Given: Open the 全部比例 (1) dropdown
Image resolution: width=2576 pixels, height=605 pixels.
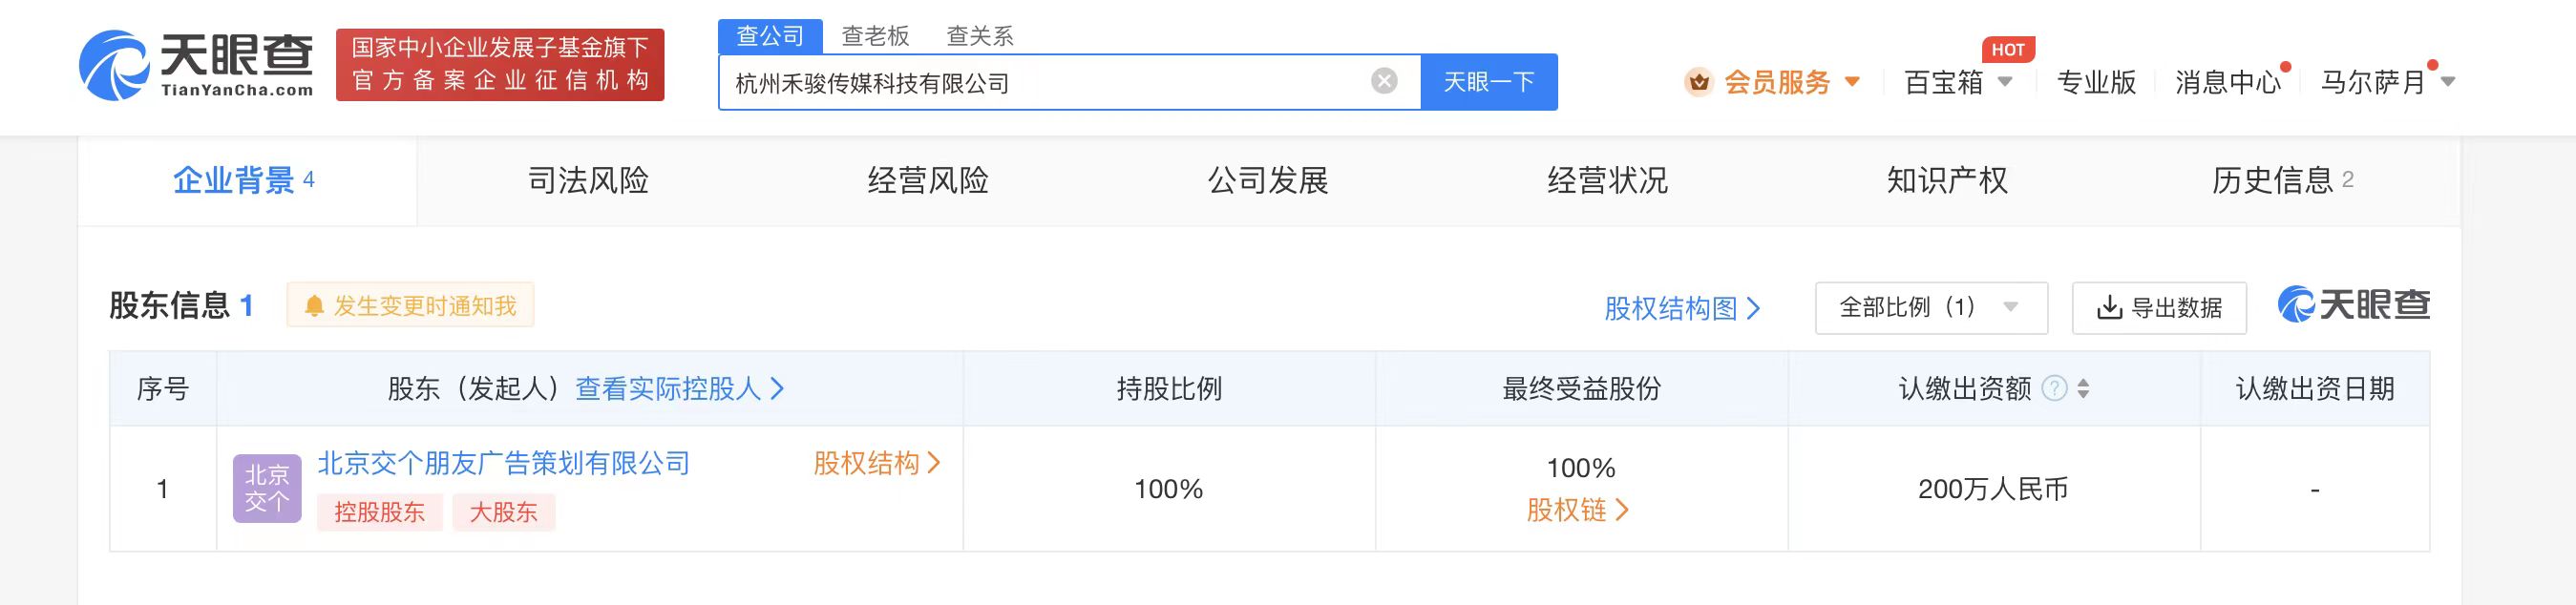Looking at the screenshot, I should pos(1930,307).
